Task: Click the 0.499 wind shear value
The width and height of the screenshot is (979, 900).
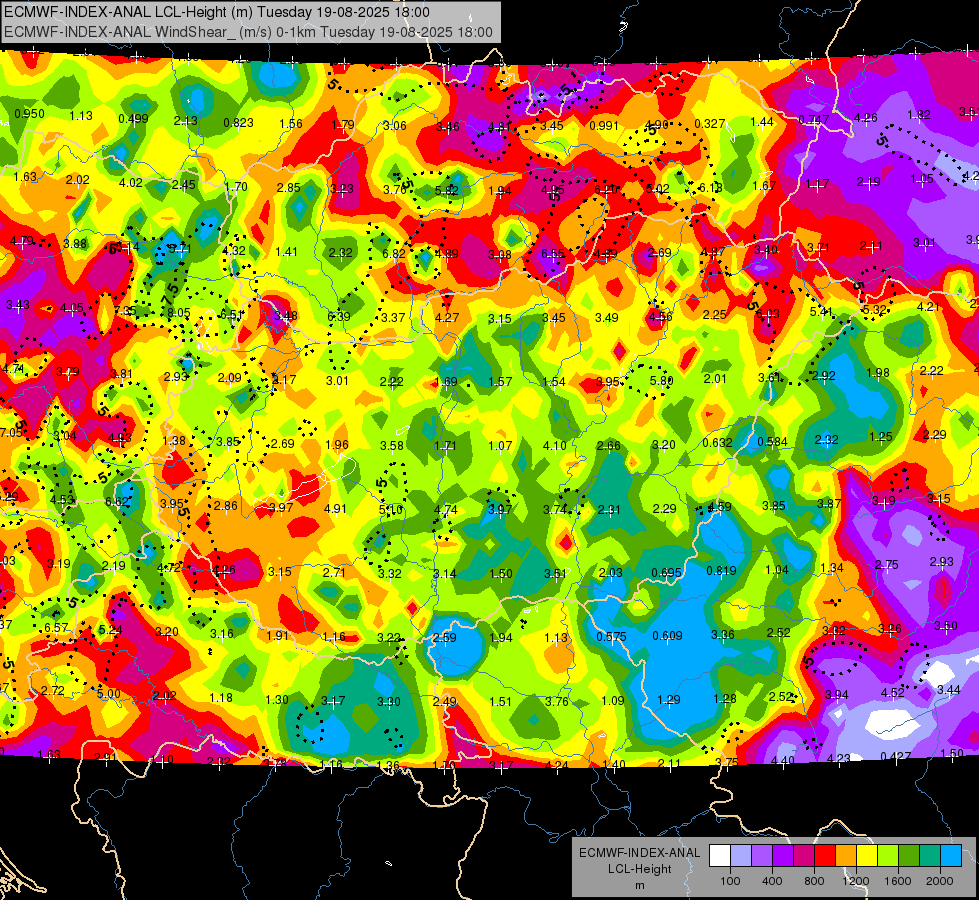Action: point(134,119)
